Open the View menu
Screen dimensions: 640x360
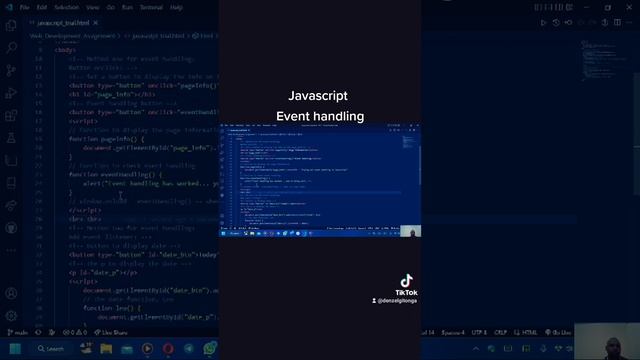pyautogui.click(x=93, y=7)
